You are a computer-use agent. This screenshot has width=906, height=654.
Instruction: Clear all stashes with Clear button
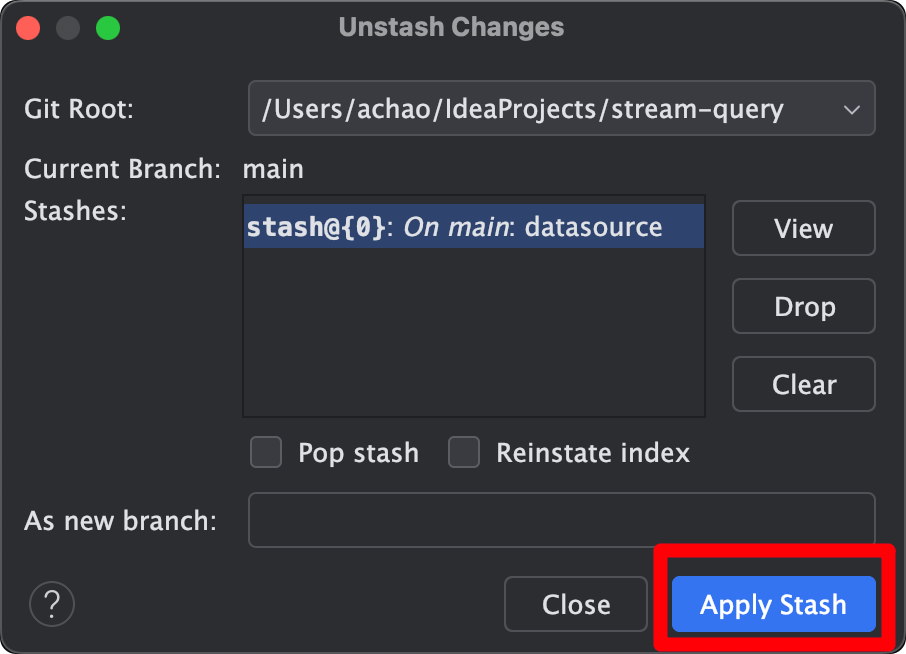pos(803,384)
